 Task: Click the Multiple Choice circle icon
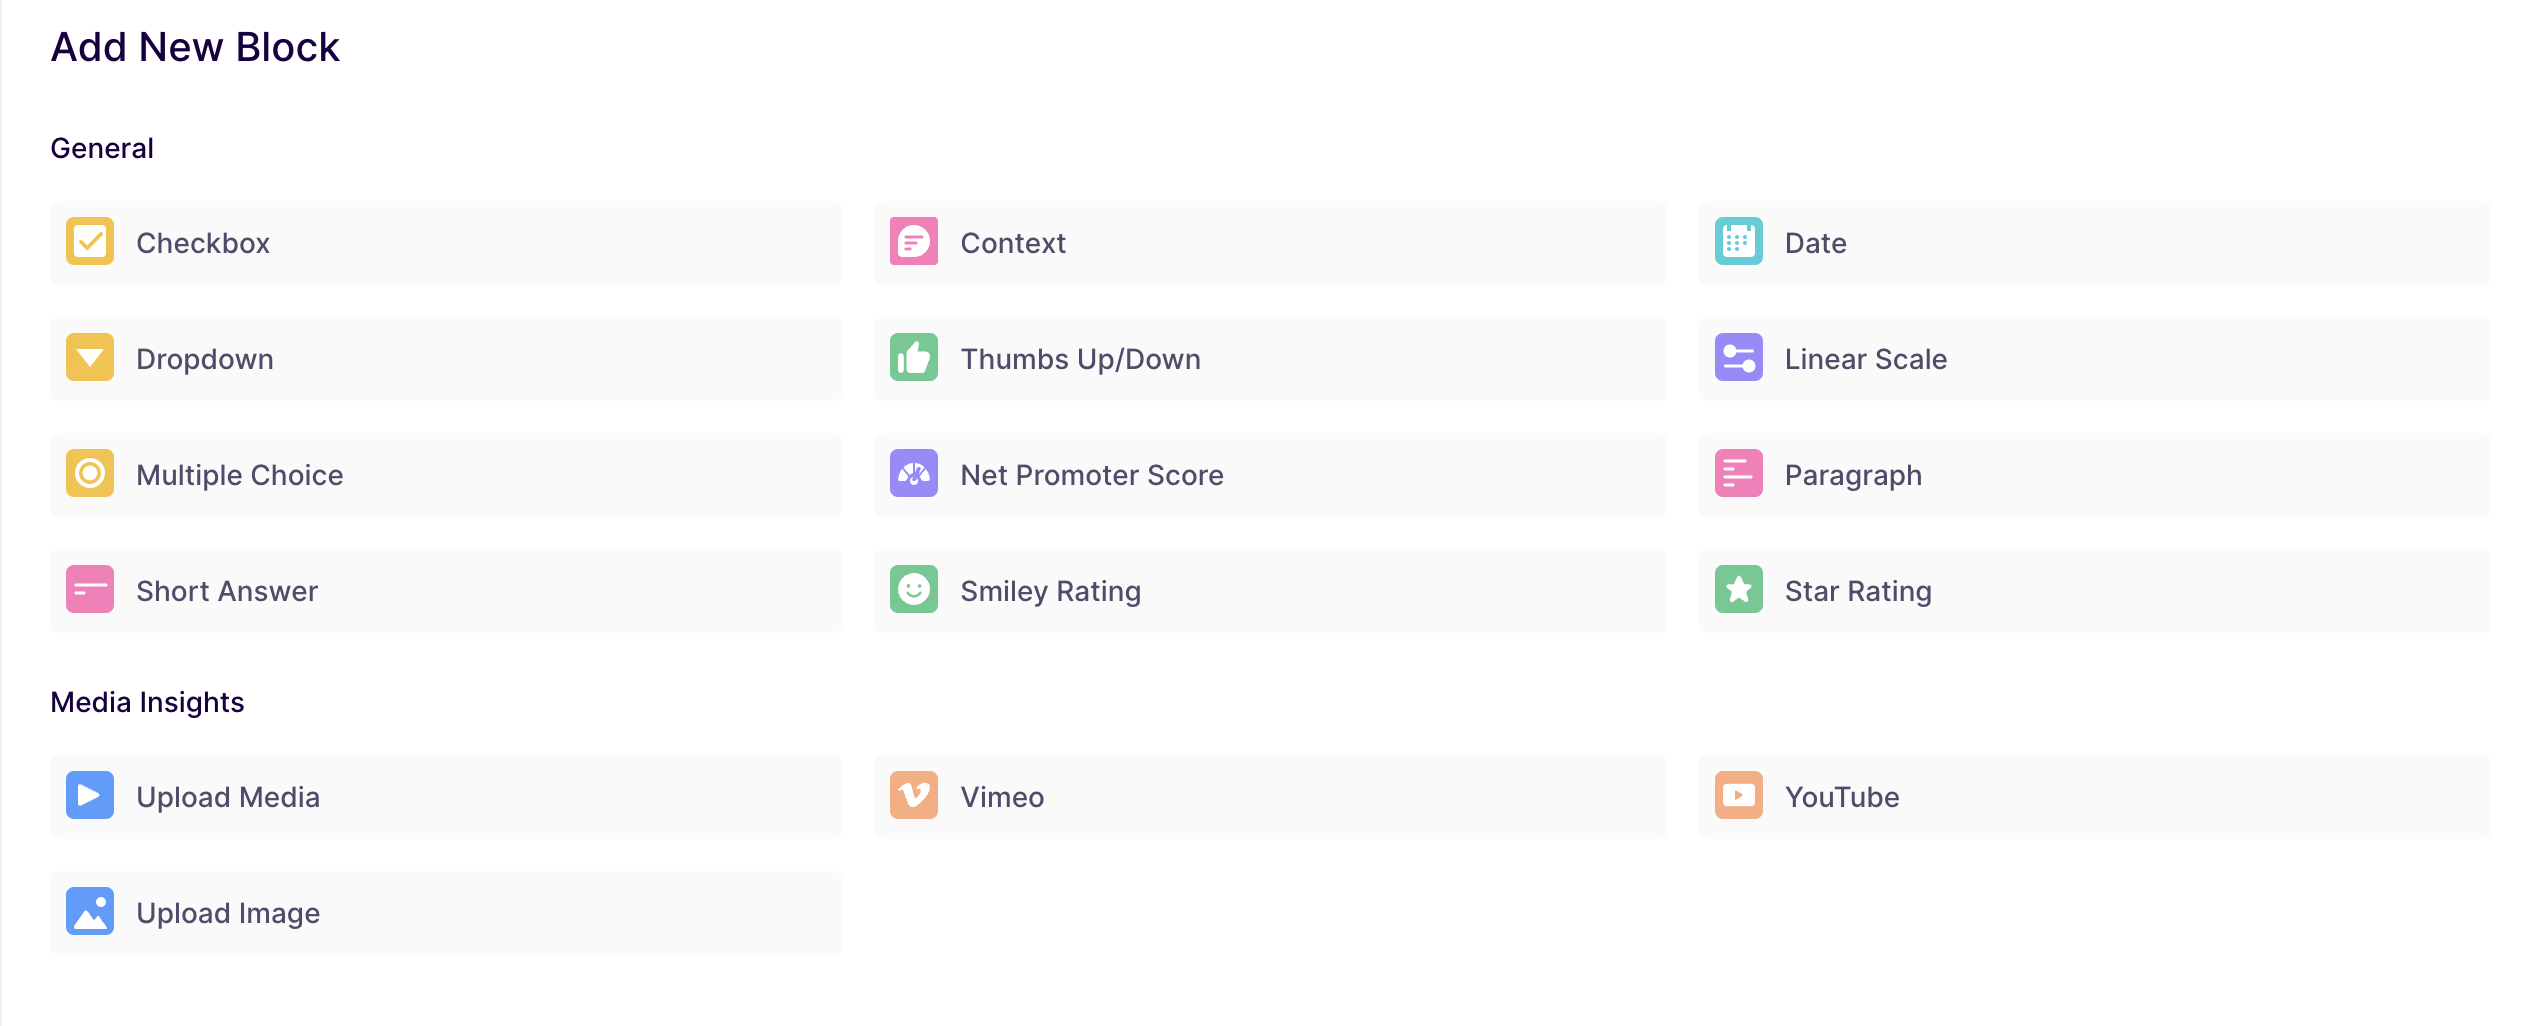[89, 474]
